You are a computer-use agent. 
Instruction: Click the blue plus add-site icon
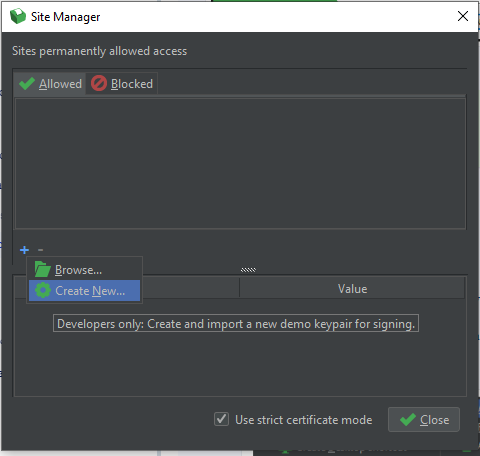pos(24,250)
